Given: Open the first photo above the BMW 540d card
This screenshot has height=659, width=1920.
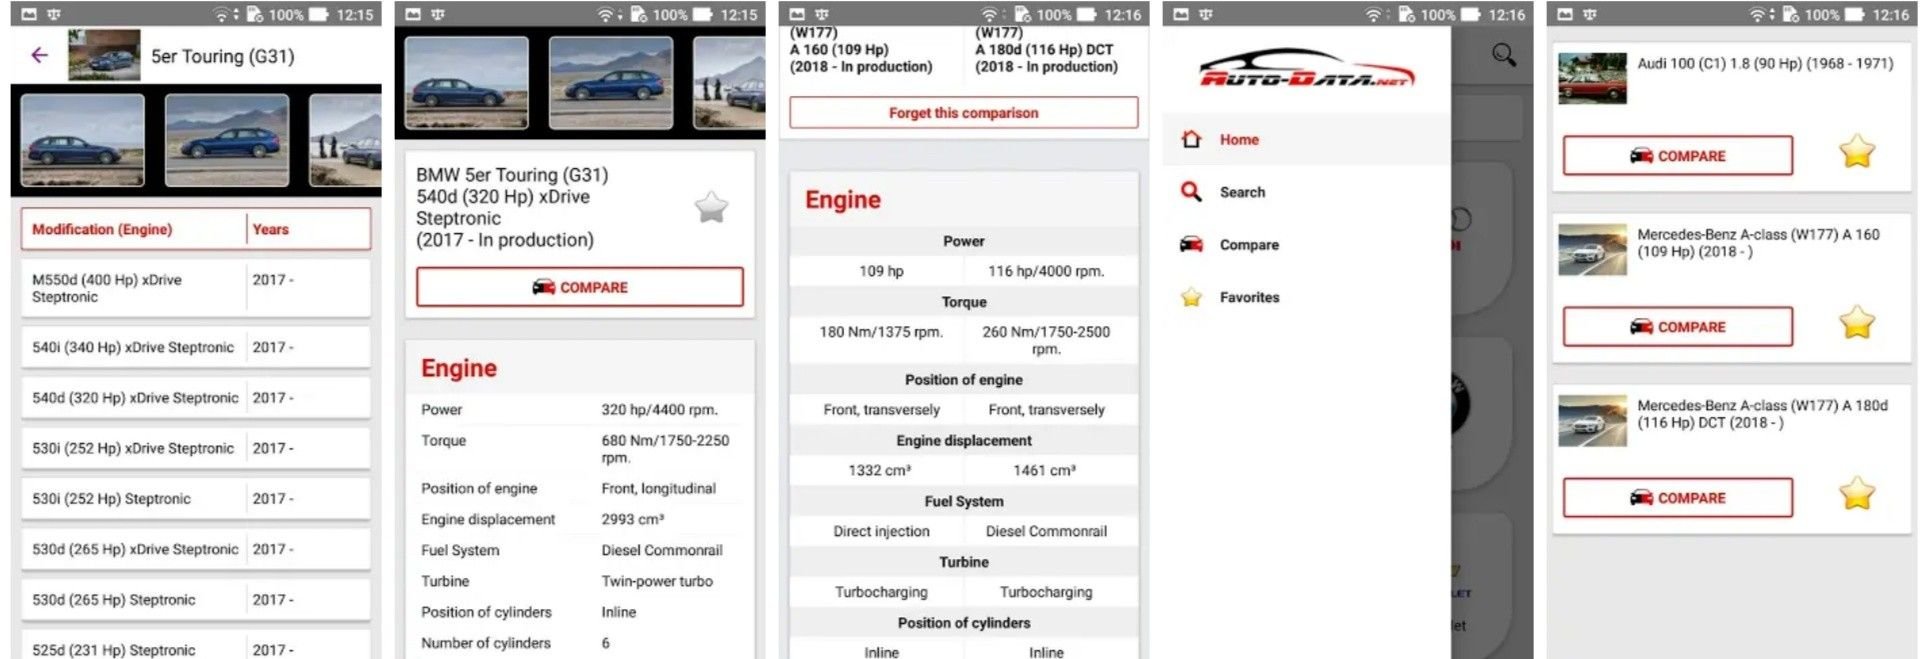Looking at the screenshot, I should click(467, 83).
